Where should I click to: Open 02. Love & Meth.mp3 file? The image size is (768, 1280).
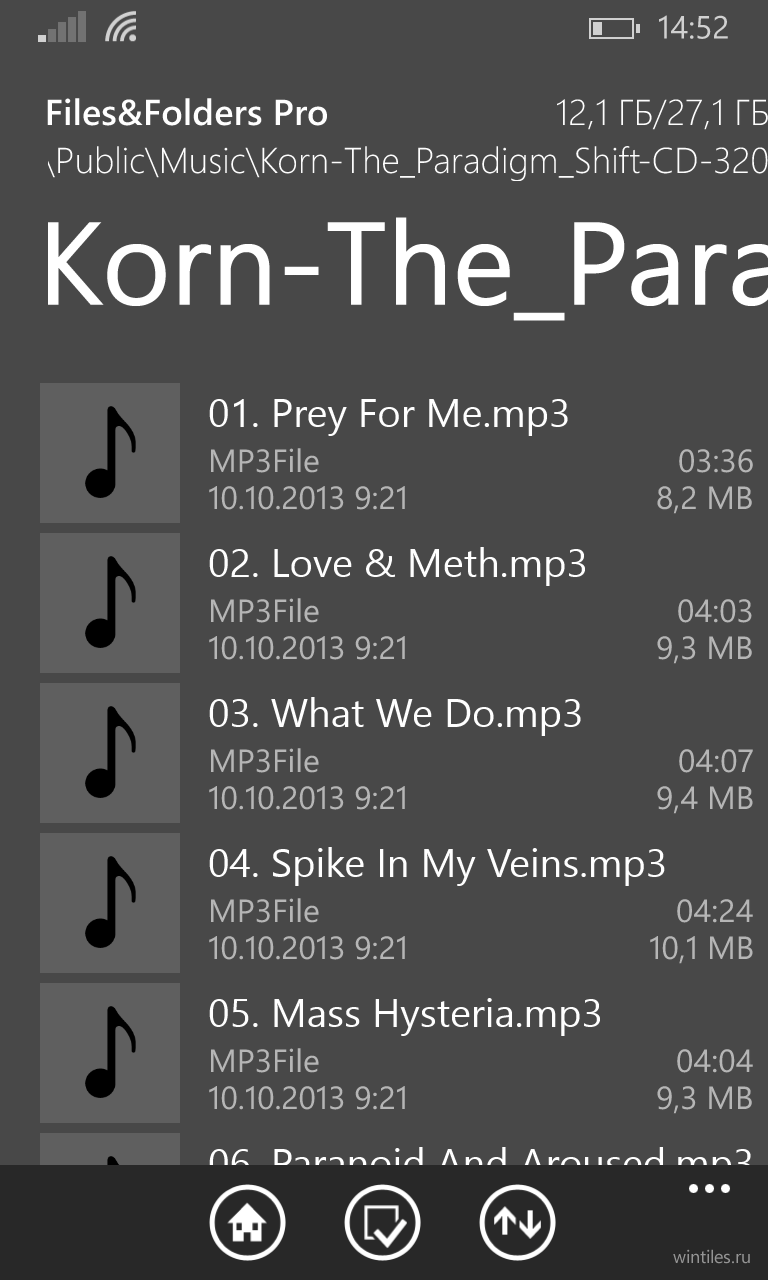coord(397,603)
